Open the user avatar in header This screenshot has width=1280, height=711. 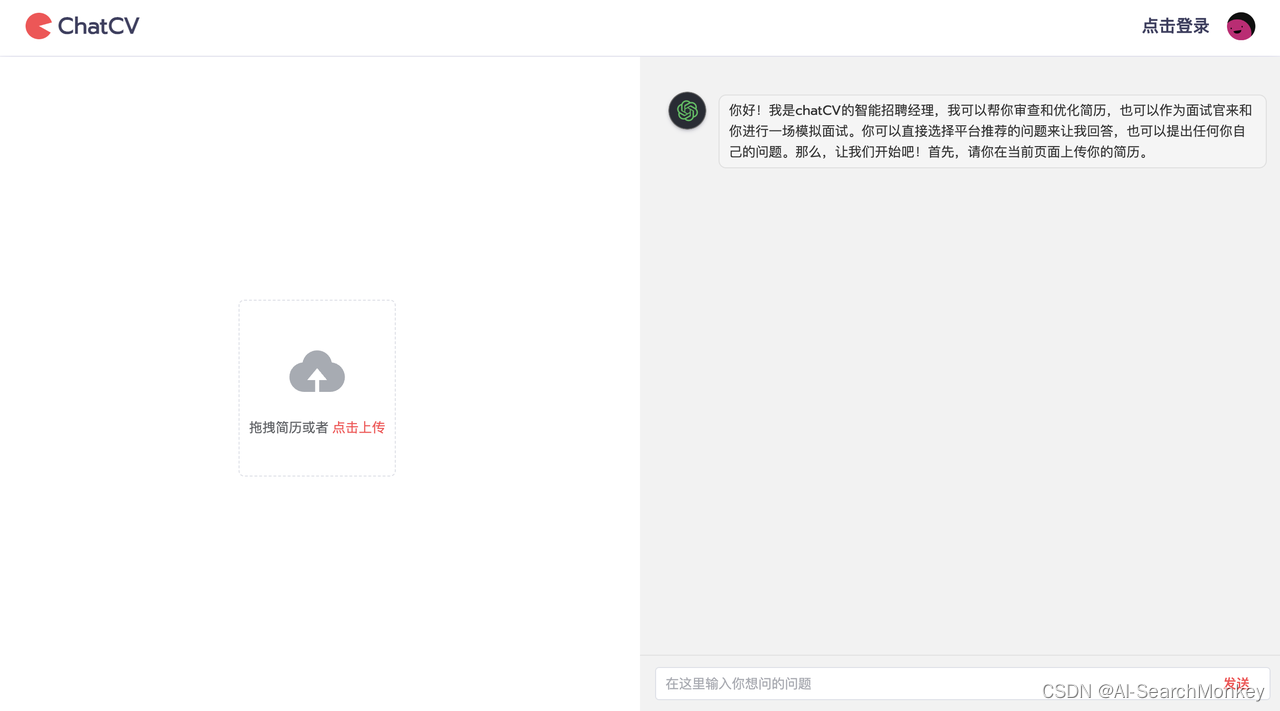[x=1241, y=26]
